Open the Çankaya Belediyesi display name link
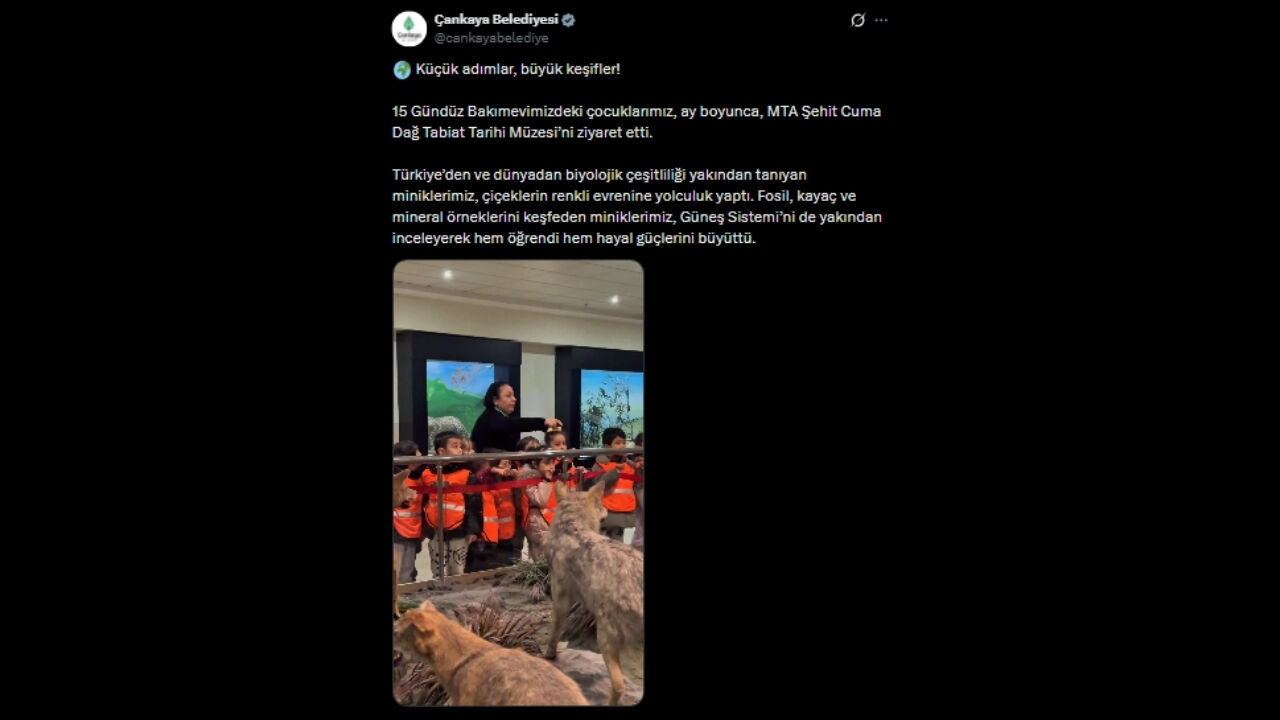The width and height of the screenshot is (1280, 720). [x=496, y=20]
